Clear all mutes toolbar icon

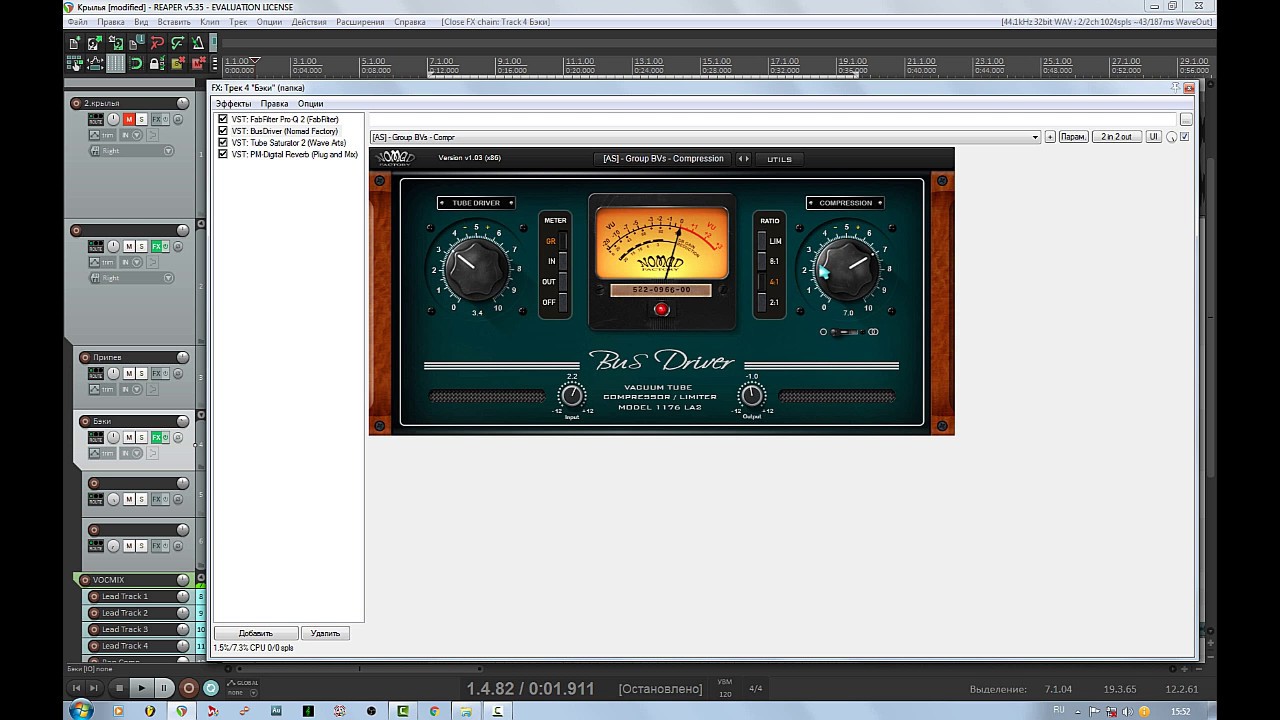pyautogui.click(x=199, y=63)
